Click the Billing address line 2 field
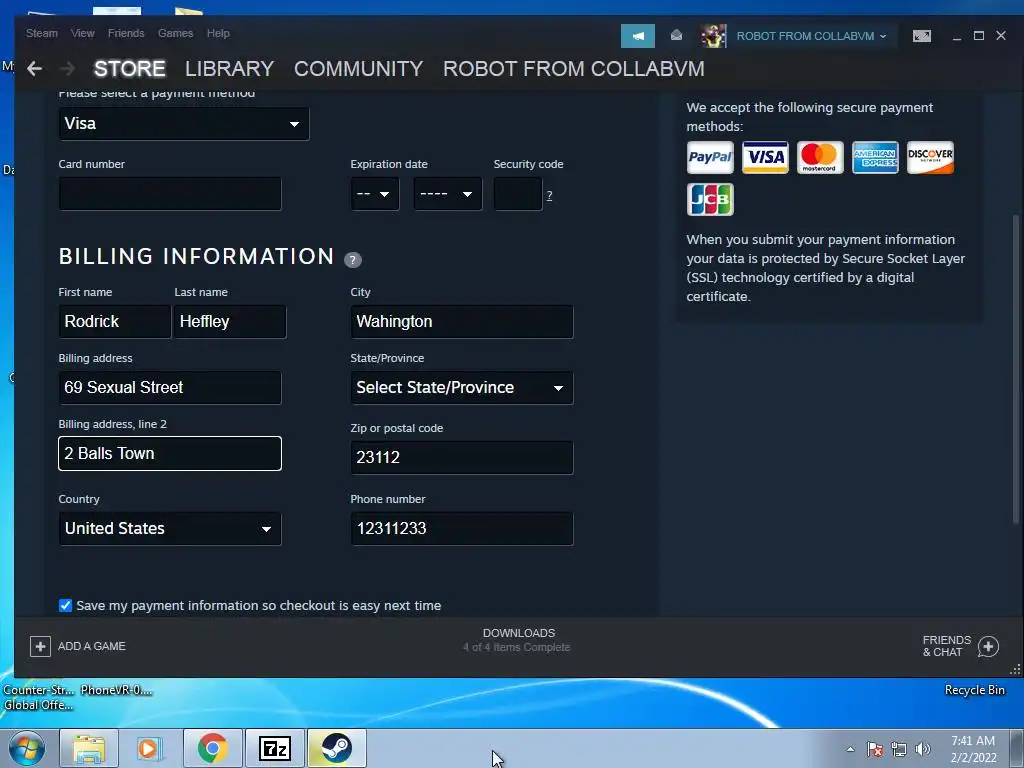 (x=170, y=454)
